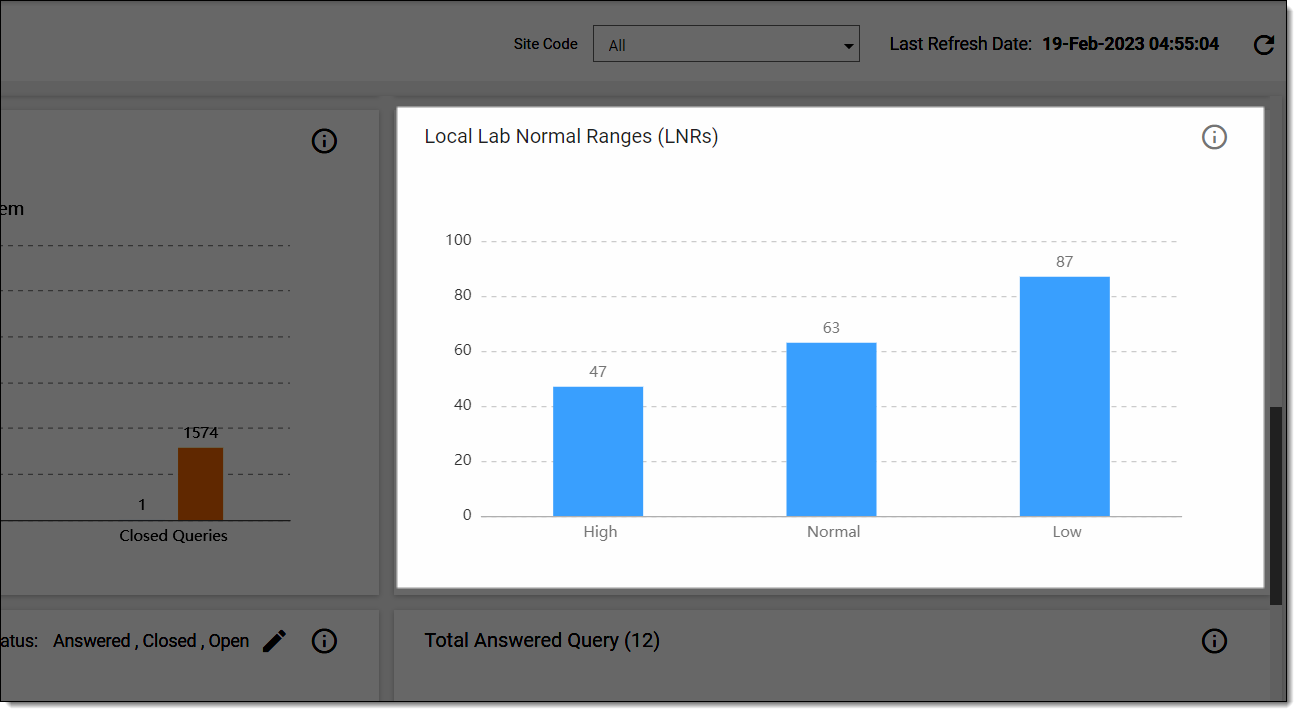Viewport: 1299px width, 714px height.
Task: Click the Normal axis label
Action: tap(834, 532)
